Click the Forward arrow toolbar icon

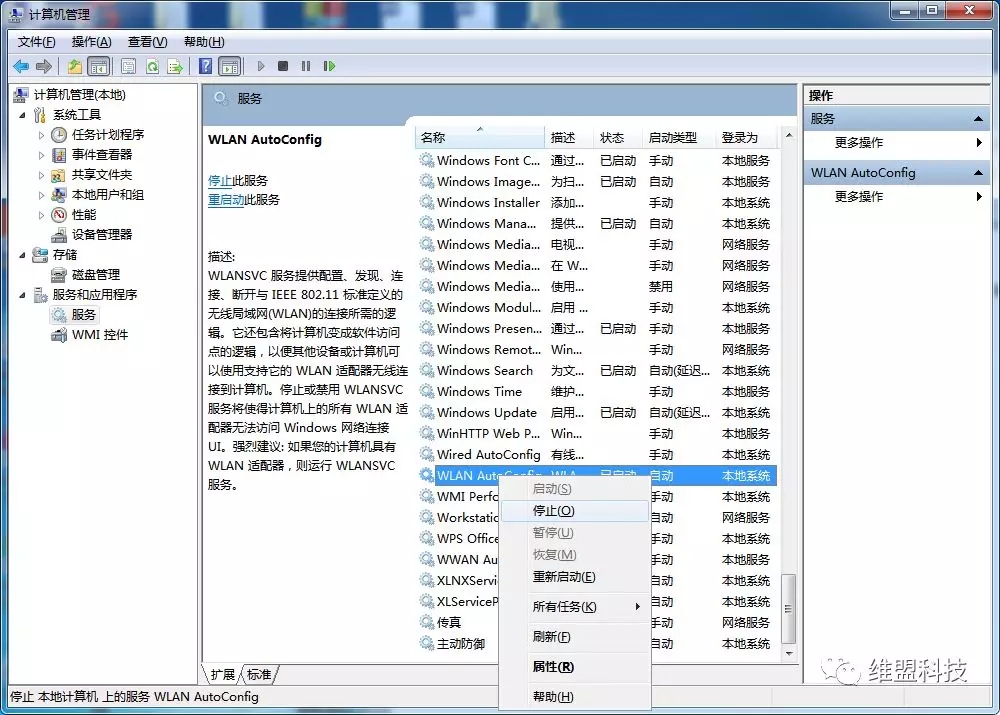44,66
